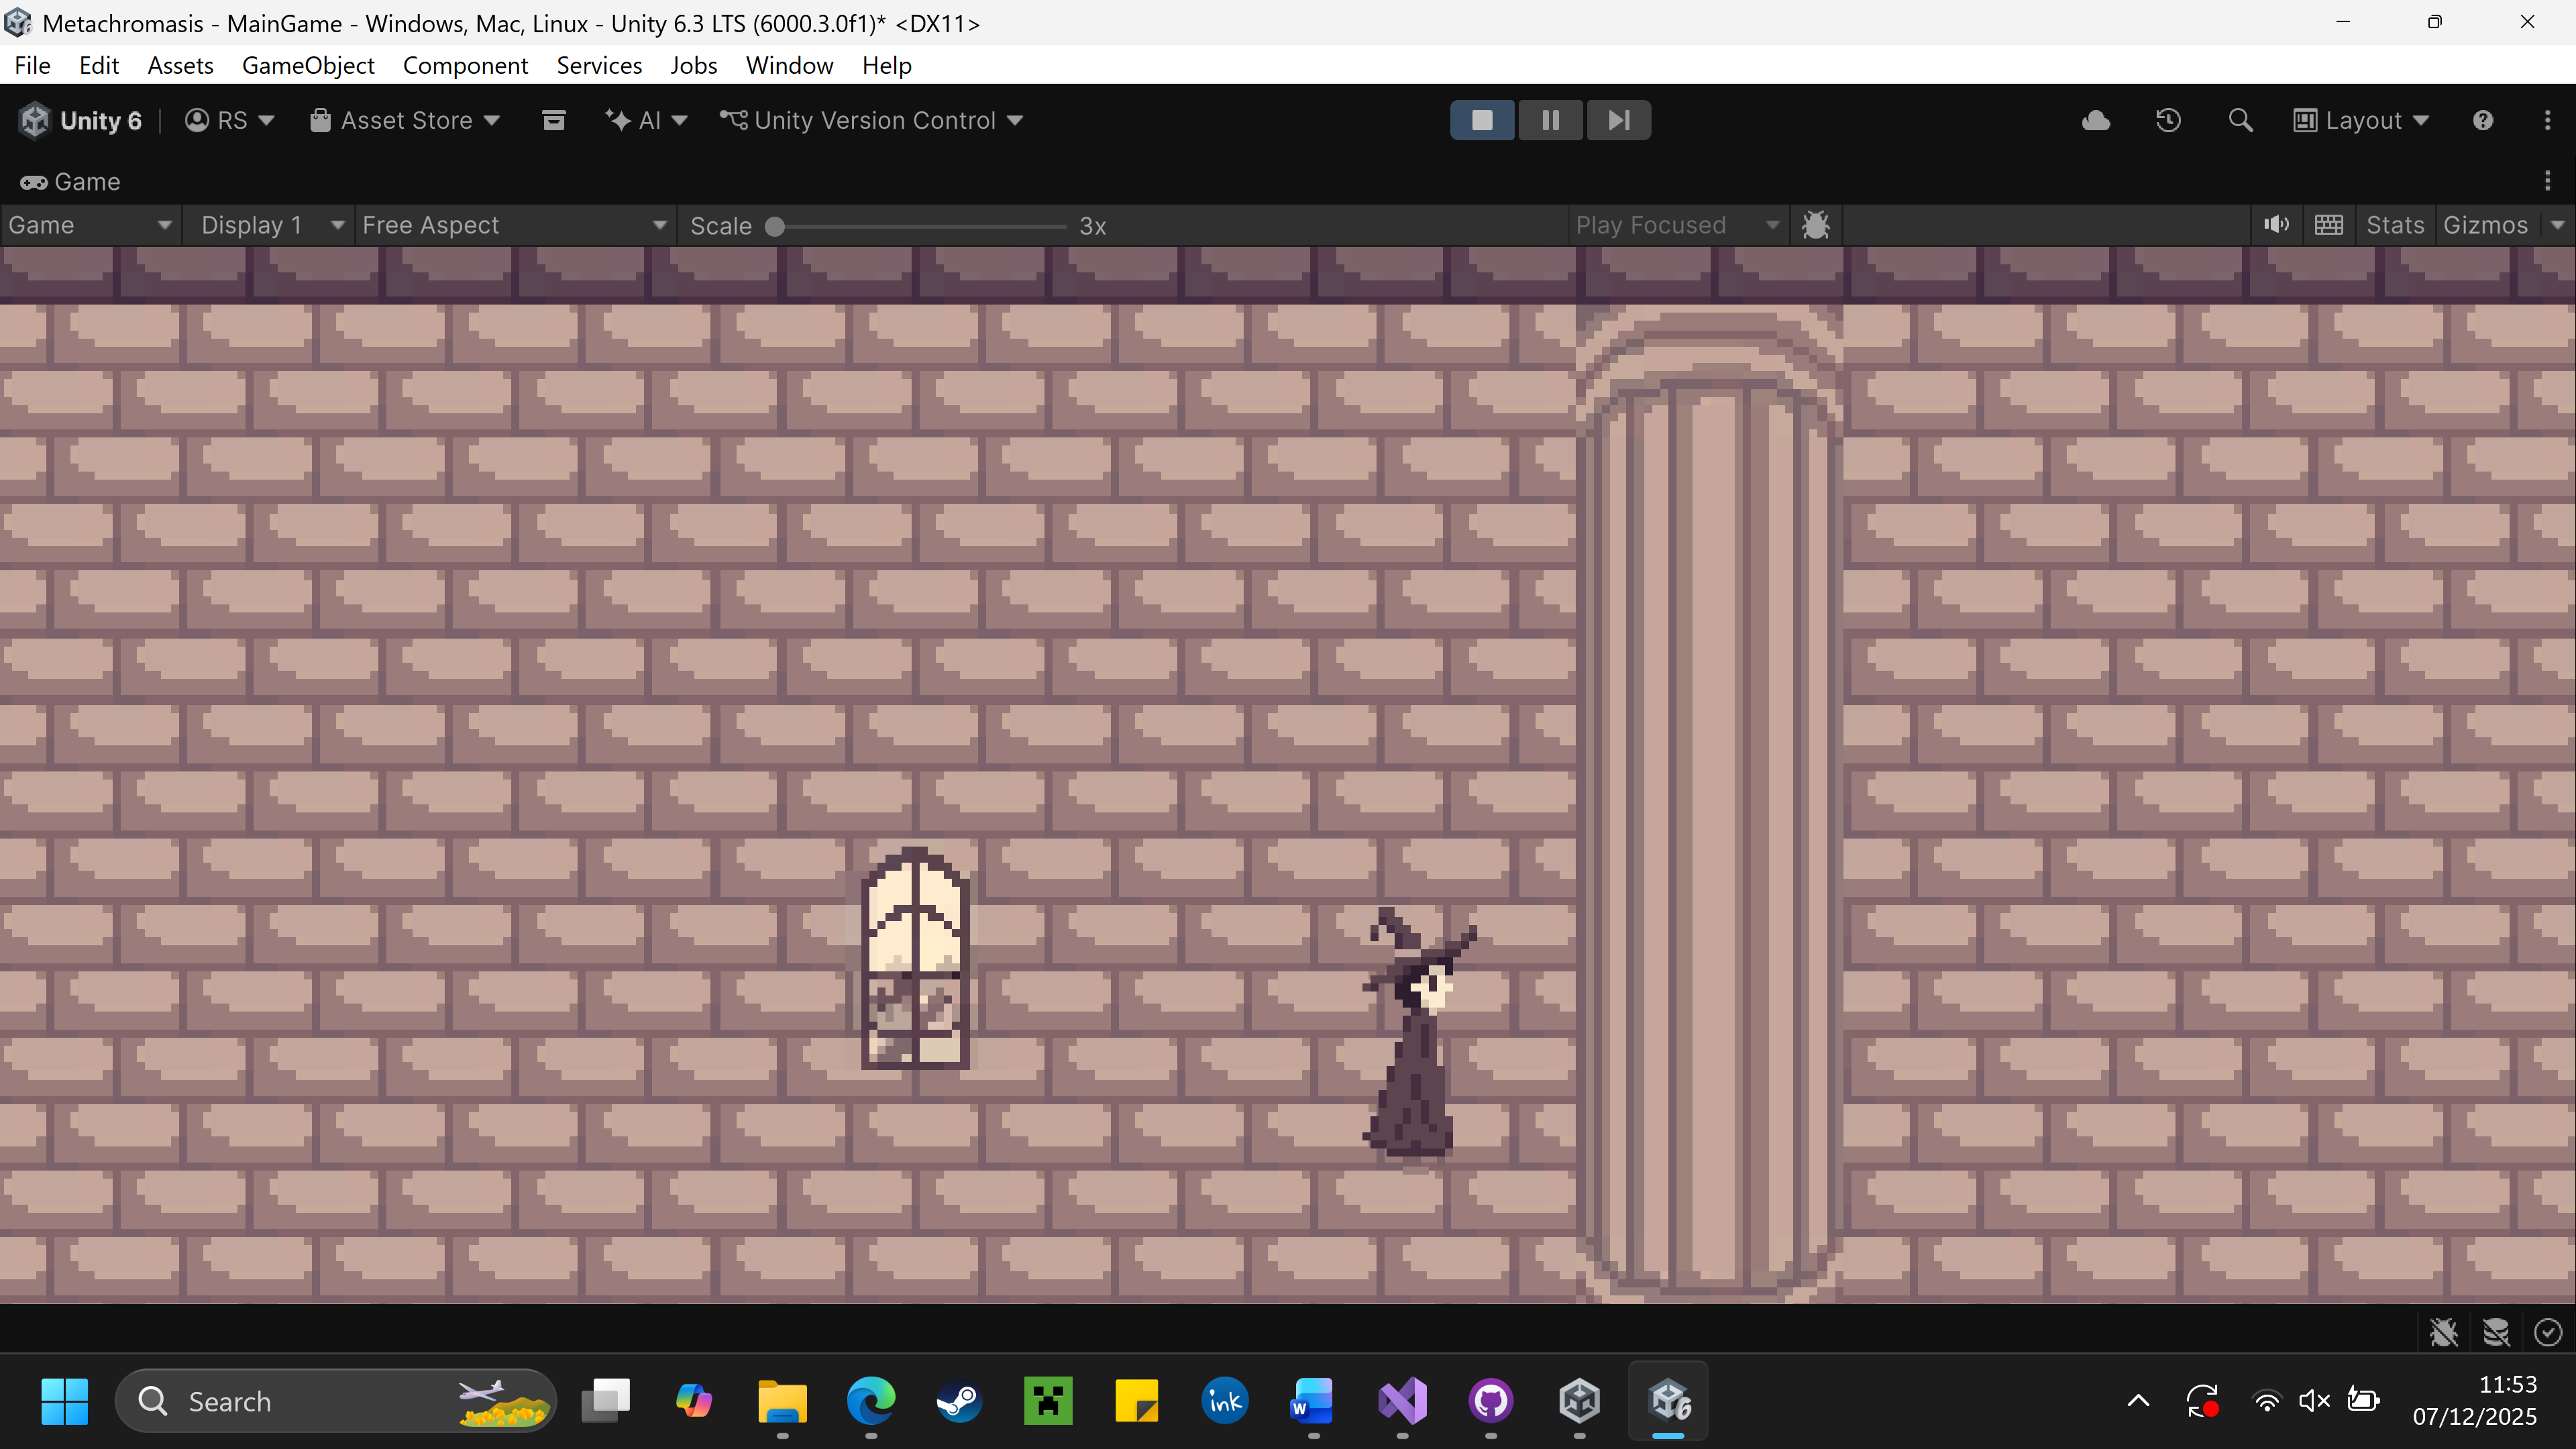Toggle the frame debugger bug icon
Image resolution: width=2576 pixels, height=1449 pixels.
pos(1815,225)
